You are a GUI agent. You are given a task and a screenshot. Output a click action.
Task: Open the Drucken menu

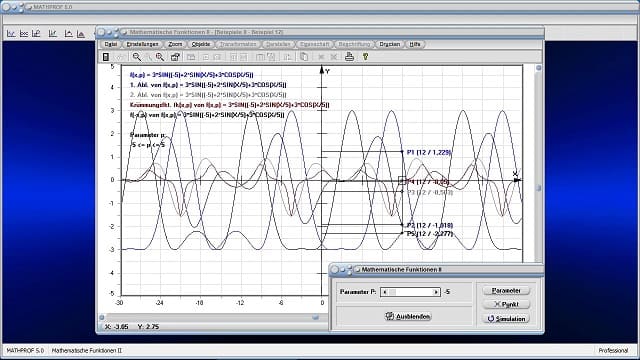click(x=389, y=44)
